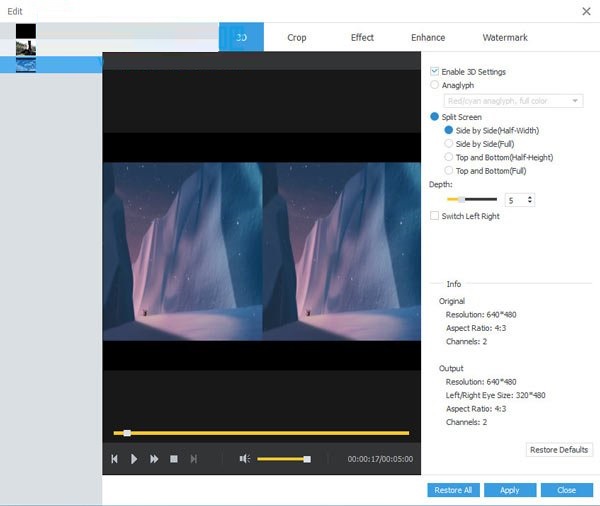This screenshot has width=600, height=506.
Task: Decrease depth value with down arrow
Action: click(x=530, y=202)
